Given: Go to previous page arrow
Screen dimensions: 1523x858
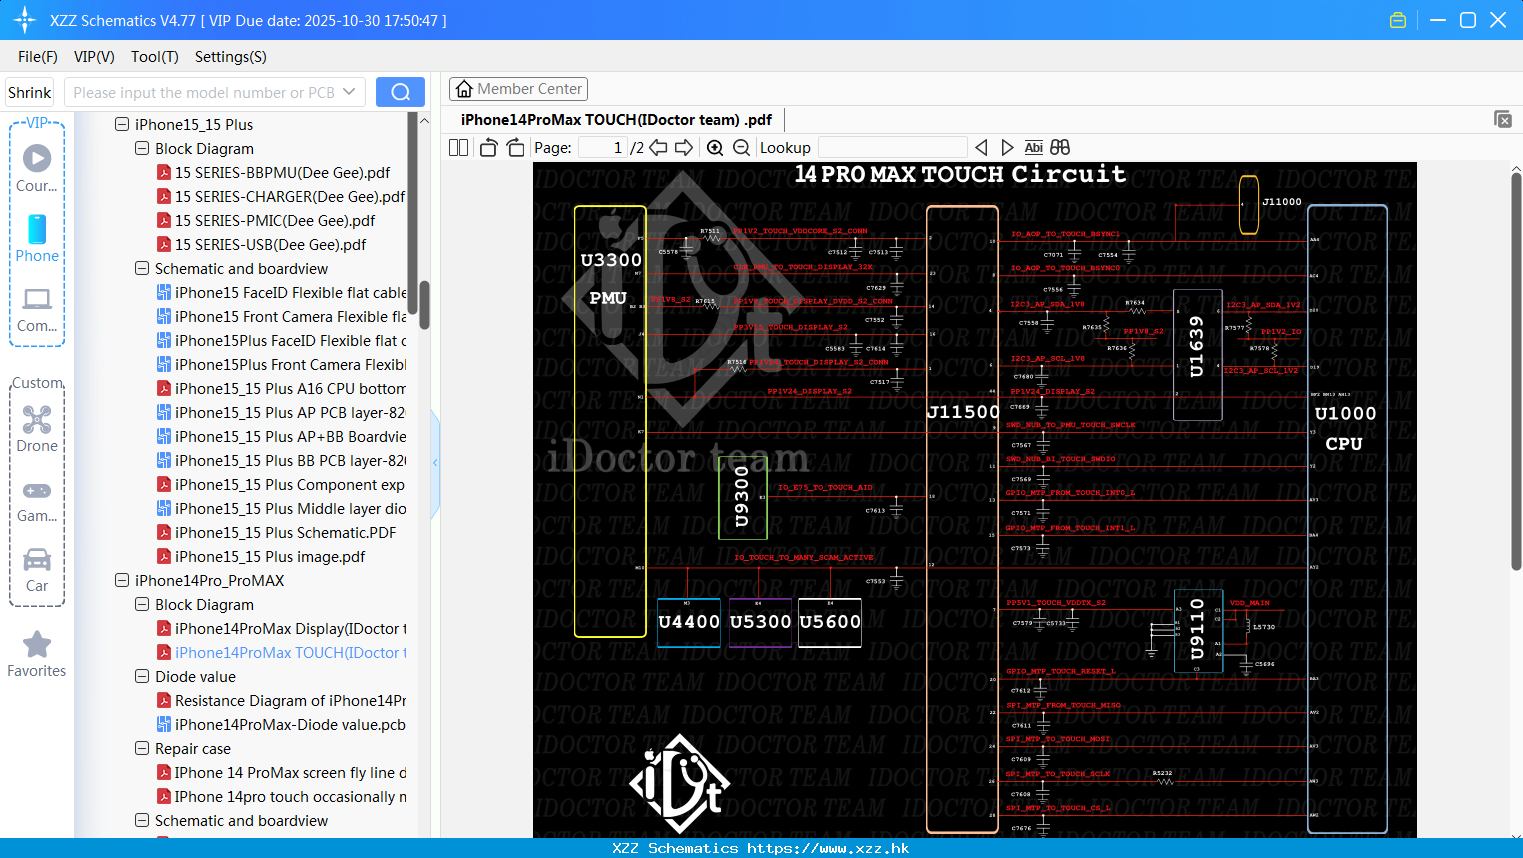Looking at the screenshot, I should click(x=658, y=147).
